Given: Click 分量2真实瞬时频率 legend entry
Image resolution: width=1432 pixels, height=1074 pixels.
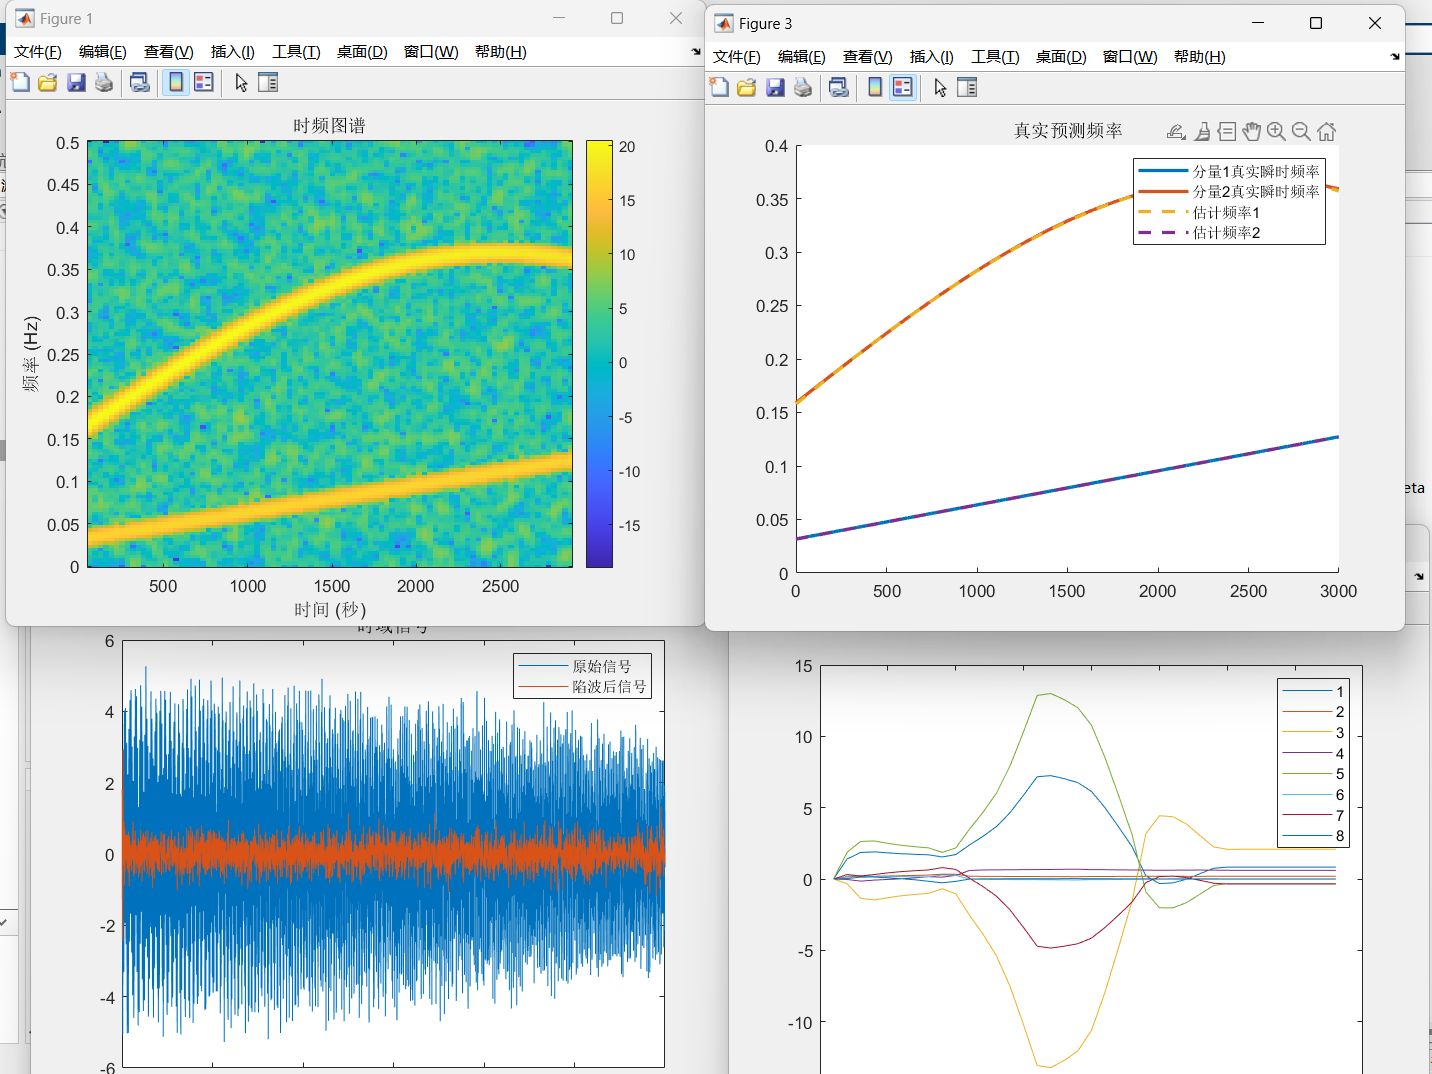Looking at the screenshot, I should point(1229,192).
